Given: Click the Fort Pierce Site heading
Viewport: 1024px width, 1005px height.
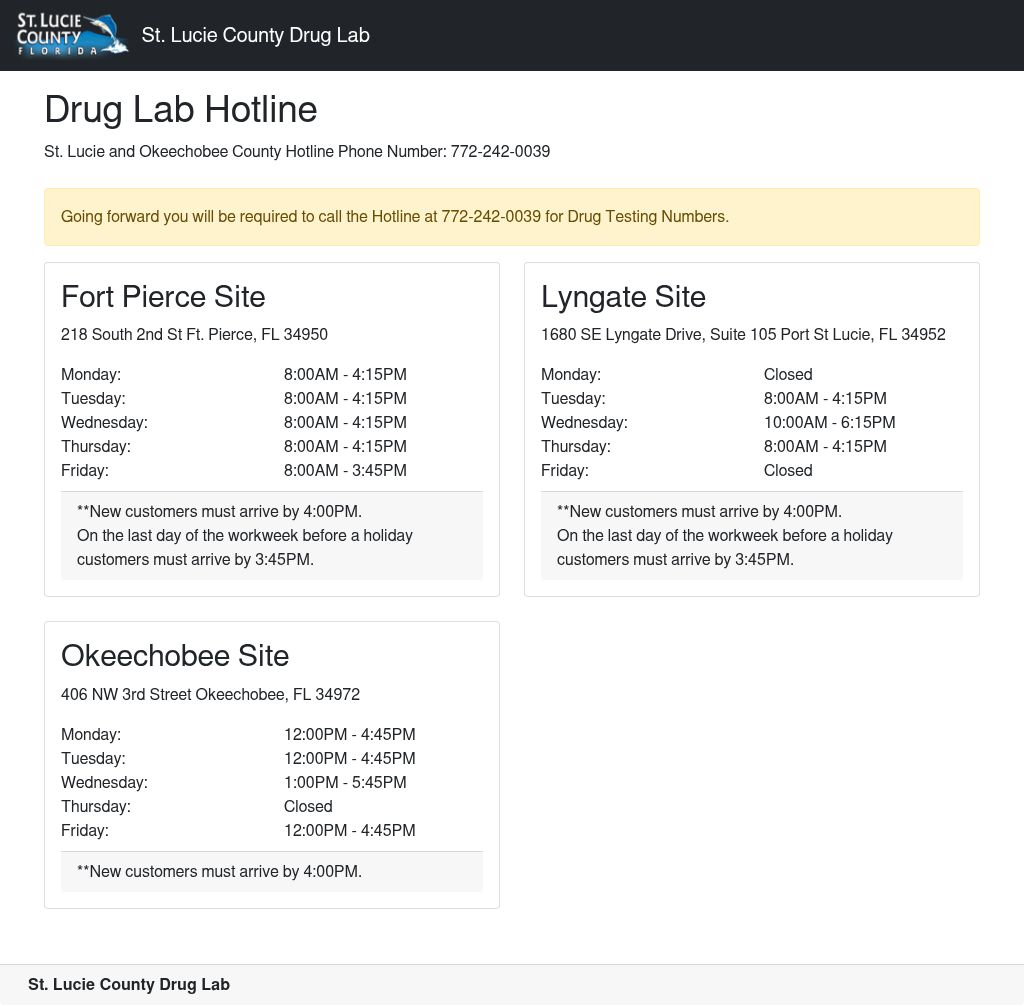Looking at the screenshot, I should coord(163,297).
